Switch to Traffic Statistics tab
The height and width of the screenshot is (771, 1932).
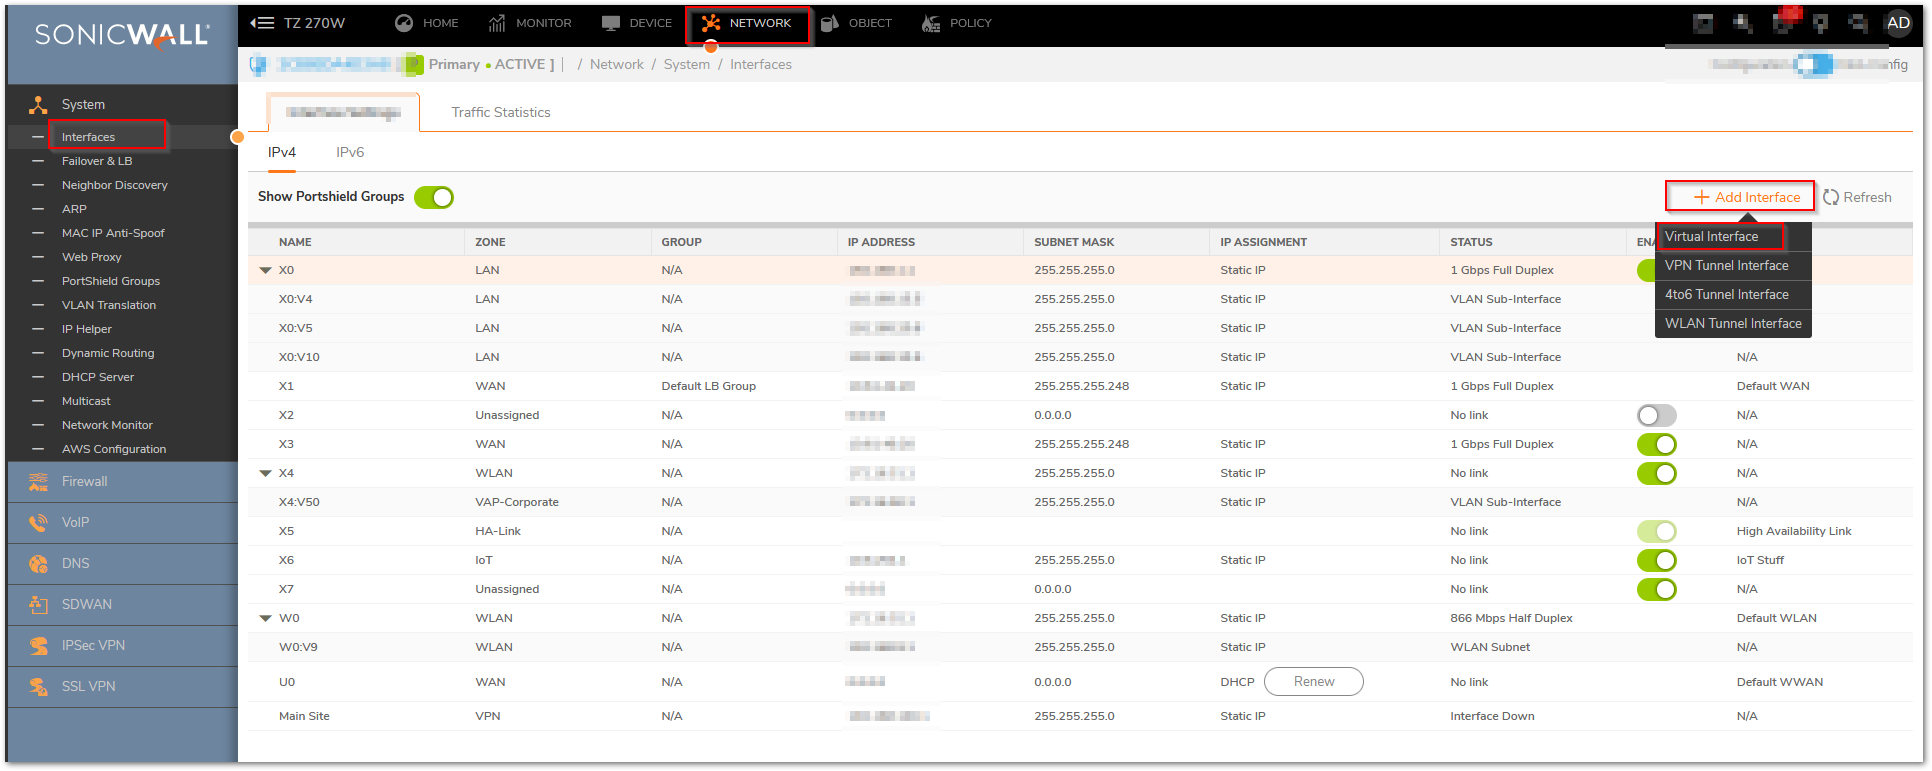500,112
